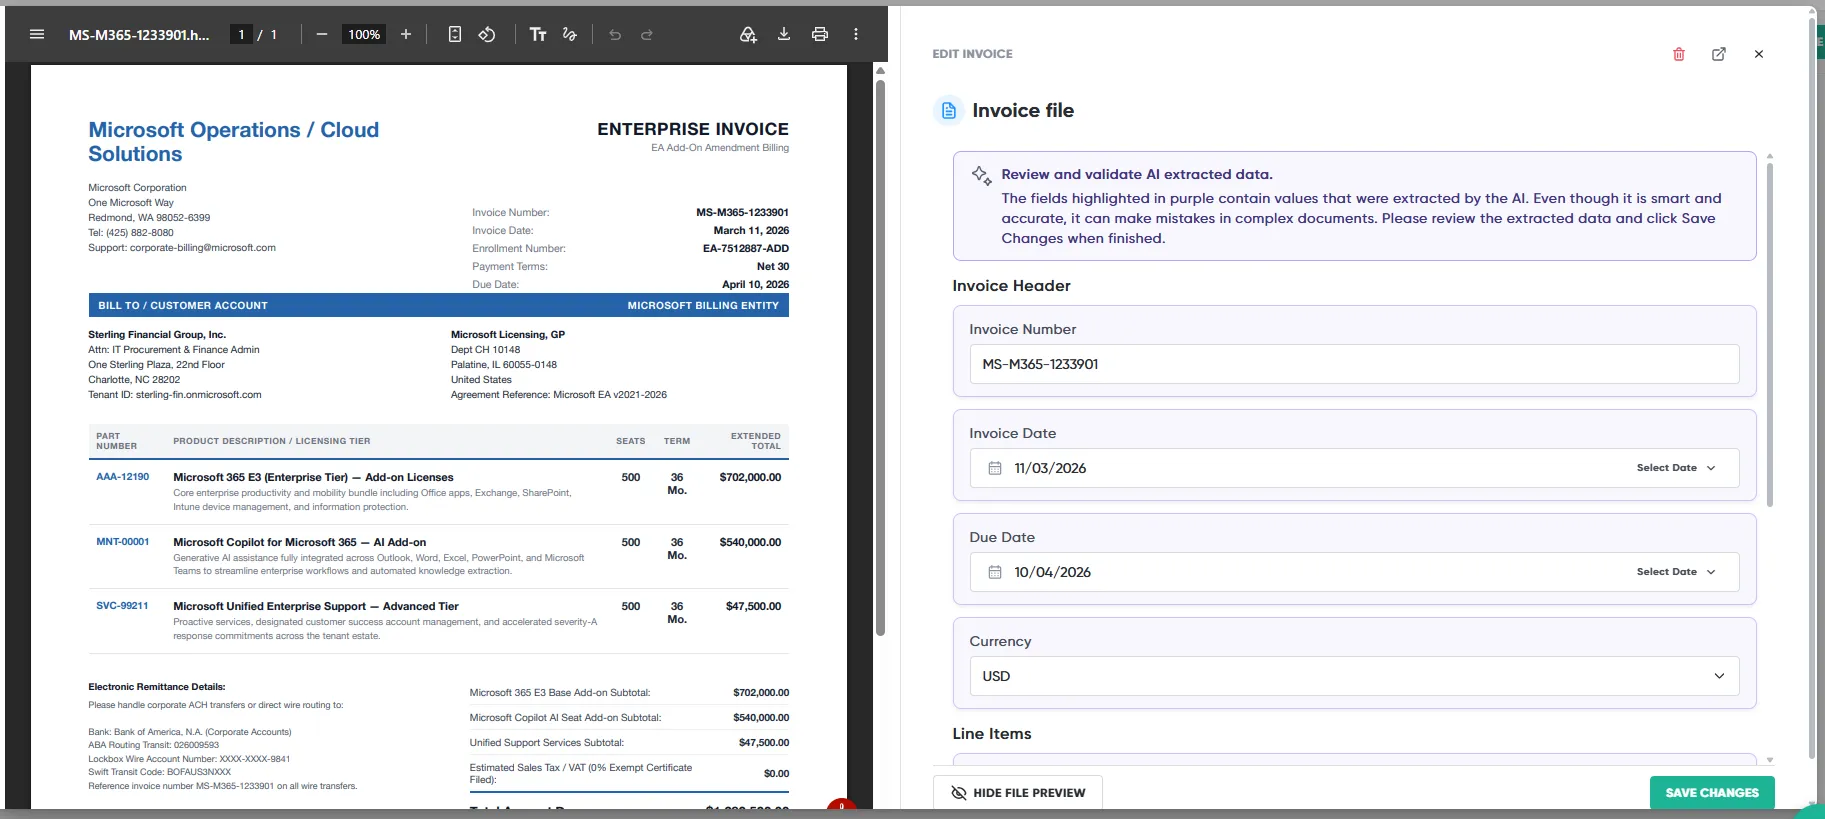Open calendar icon in Invoice Date field
1825x819 pixels.
point(995,468)
